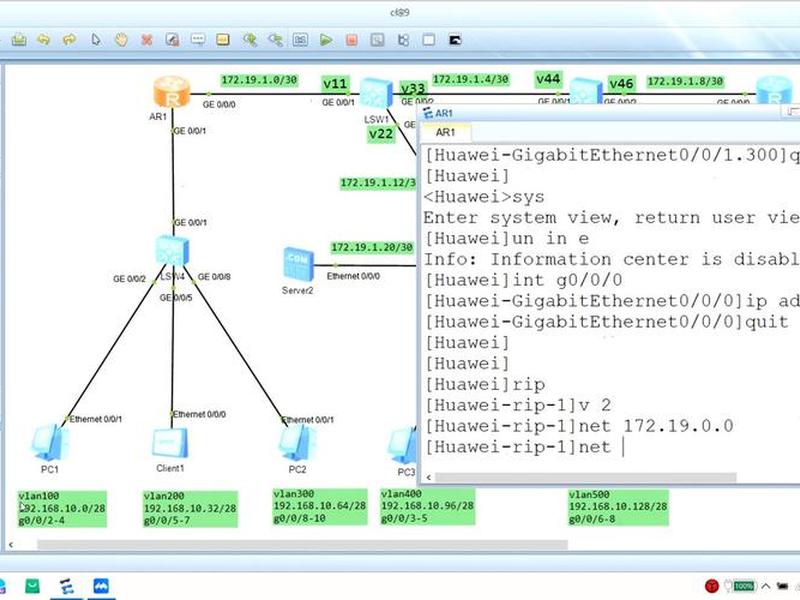Click the red delete tool icon
The width and height of the screenshot is (800, 600).
click(147, 39)
